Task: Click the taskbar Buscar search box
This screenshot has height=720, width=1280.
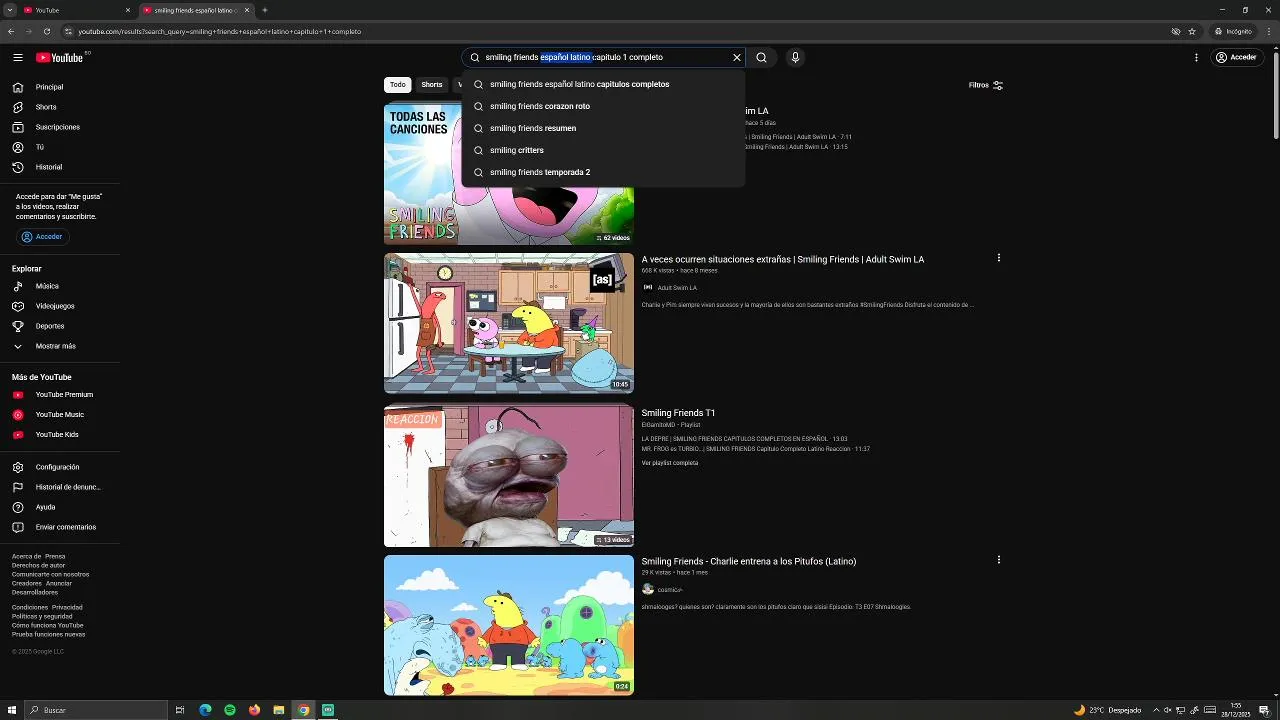Action: [x=96, y=710]
